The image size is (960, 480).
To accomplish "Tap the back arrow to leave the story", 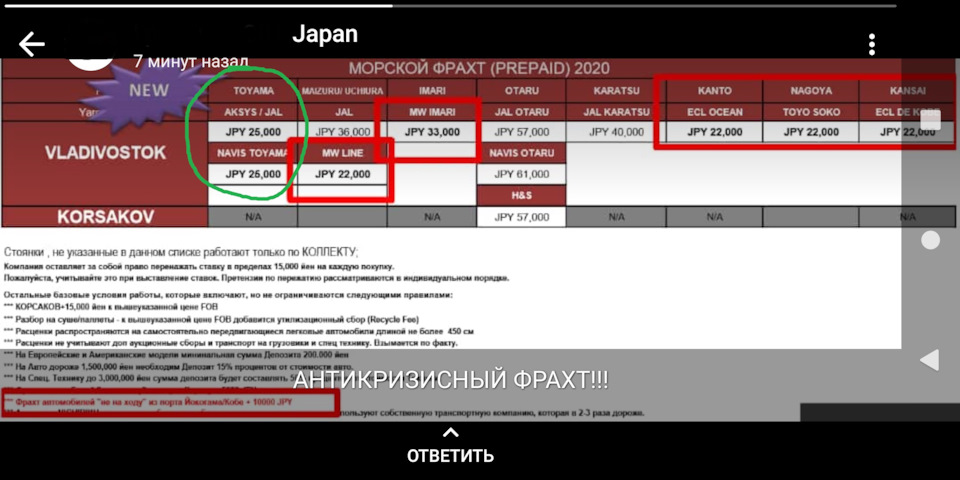I will tap(32, 45).
